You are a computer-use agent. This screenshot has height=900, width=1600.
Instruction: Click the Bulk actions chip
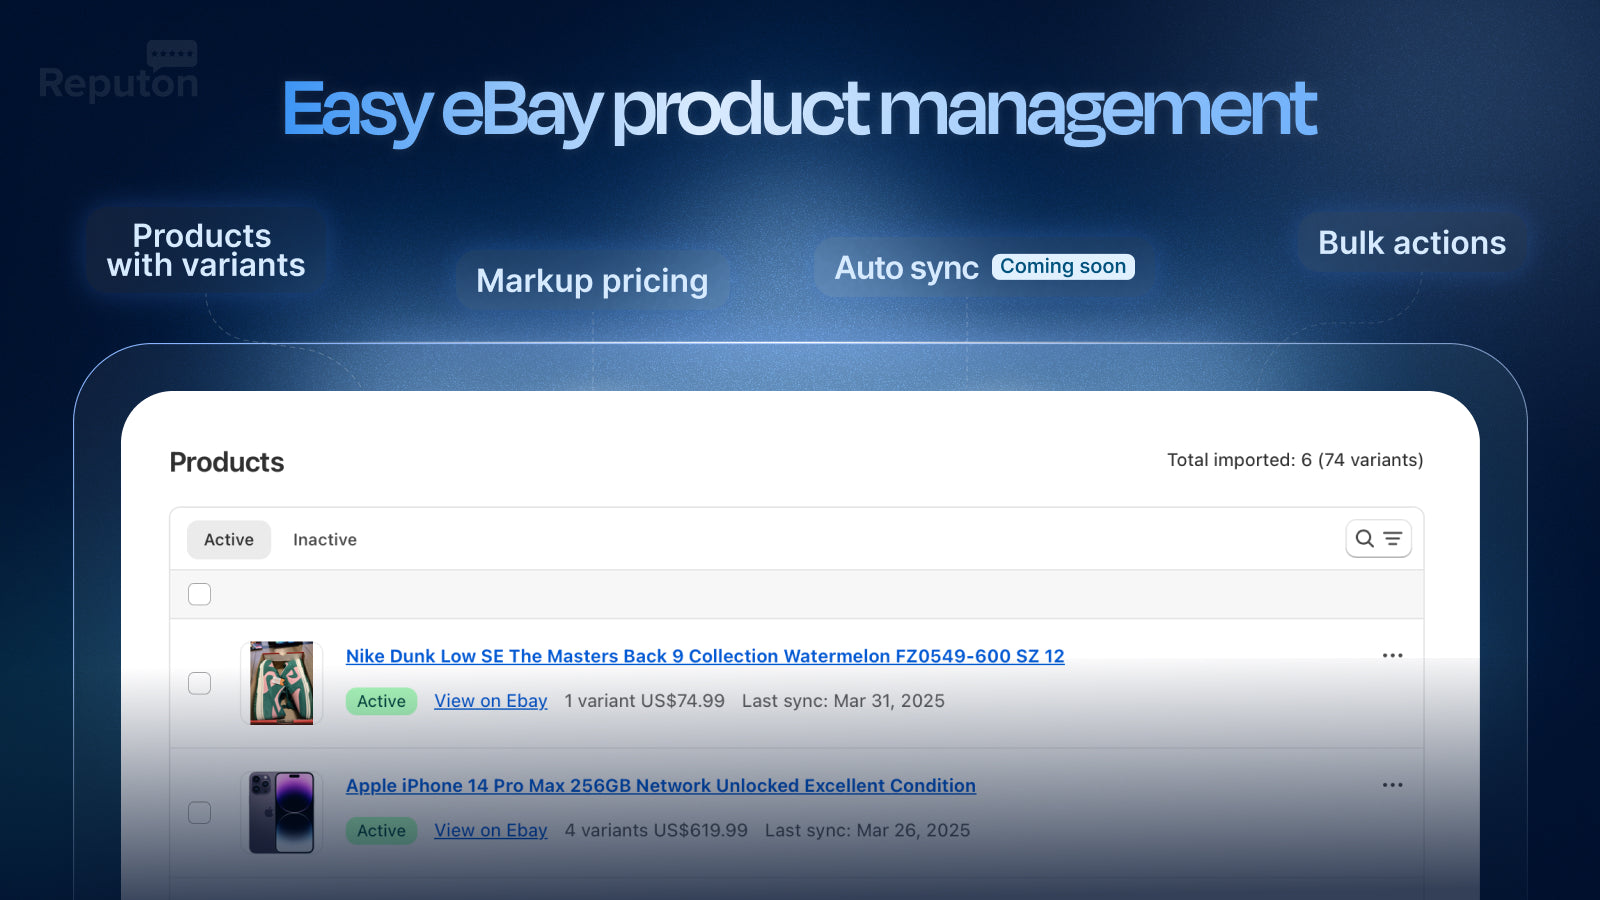(x=1412, y=242)
